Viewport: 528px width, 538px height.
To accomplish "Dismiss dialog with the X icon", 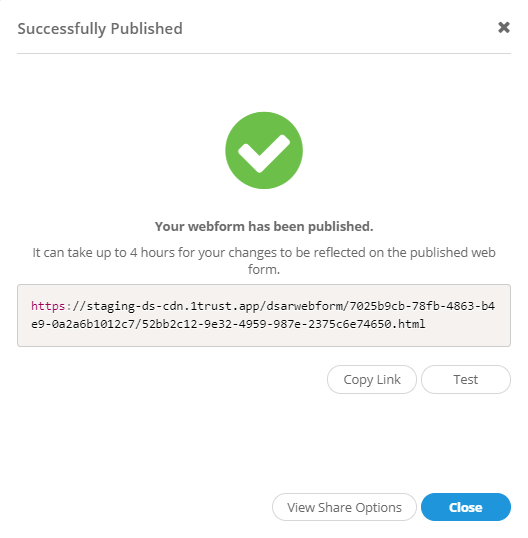I will (504, 27).
